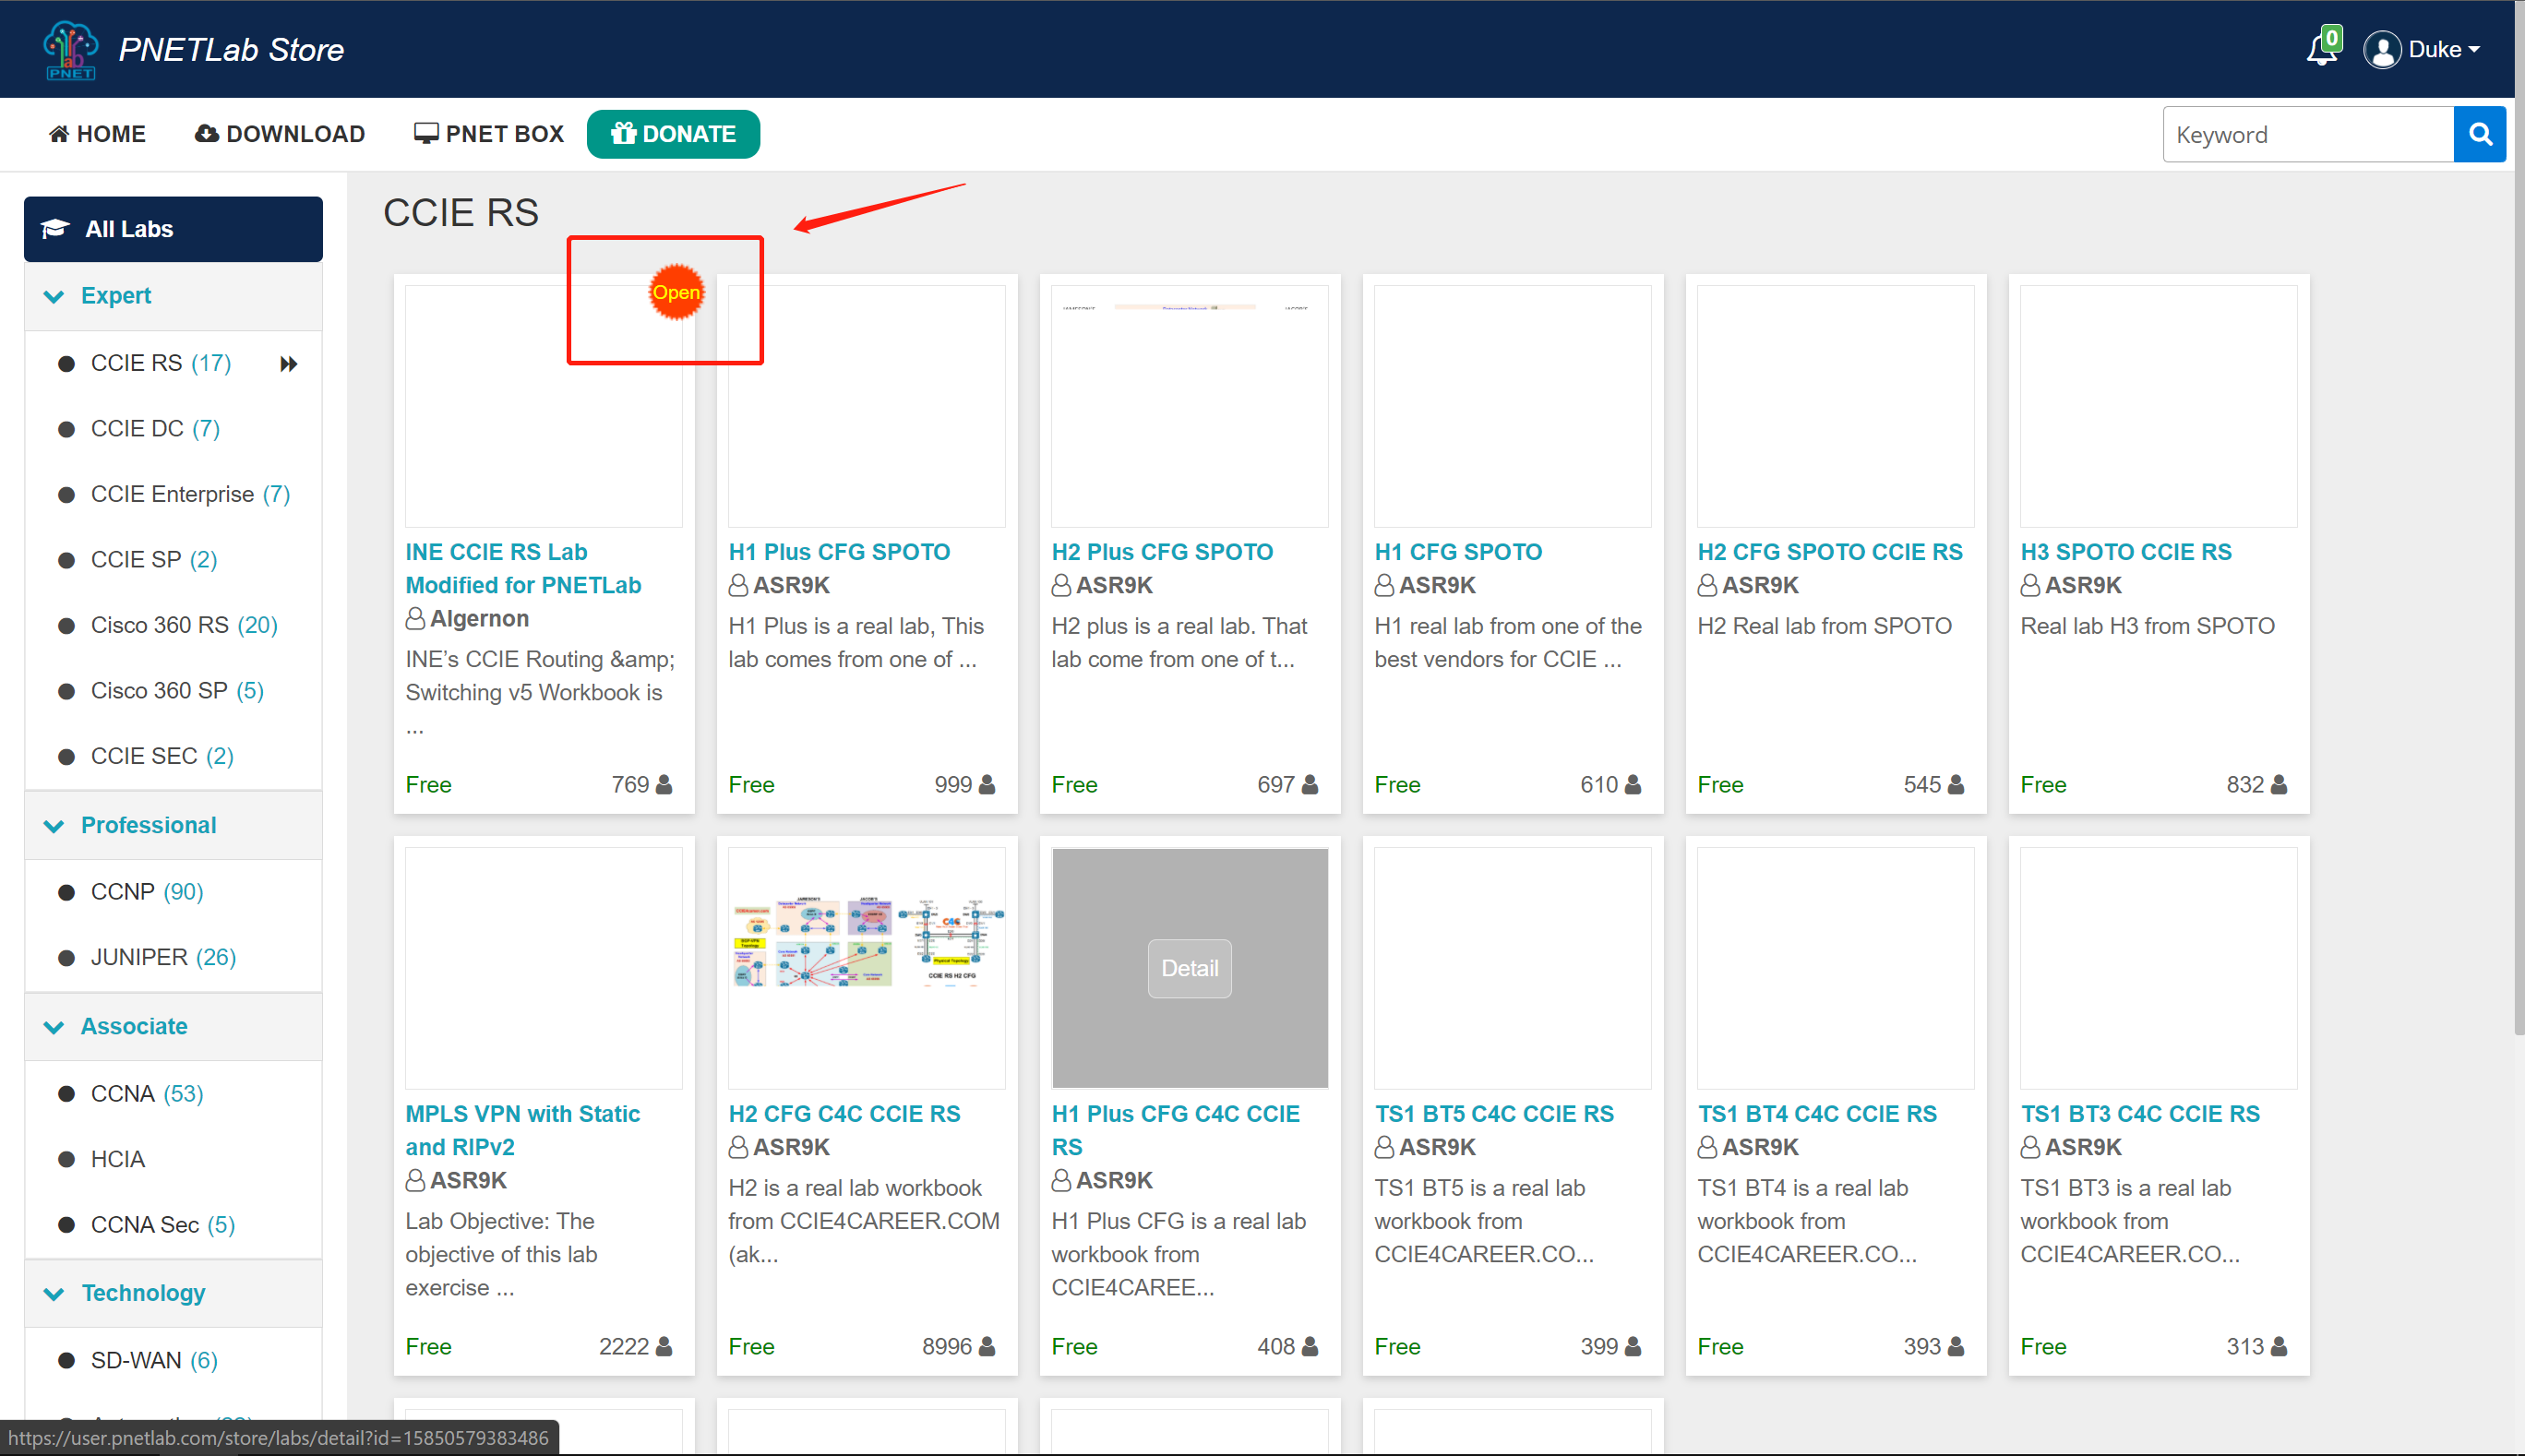Open the PNET BOX menu item

489,134
